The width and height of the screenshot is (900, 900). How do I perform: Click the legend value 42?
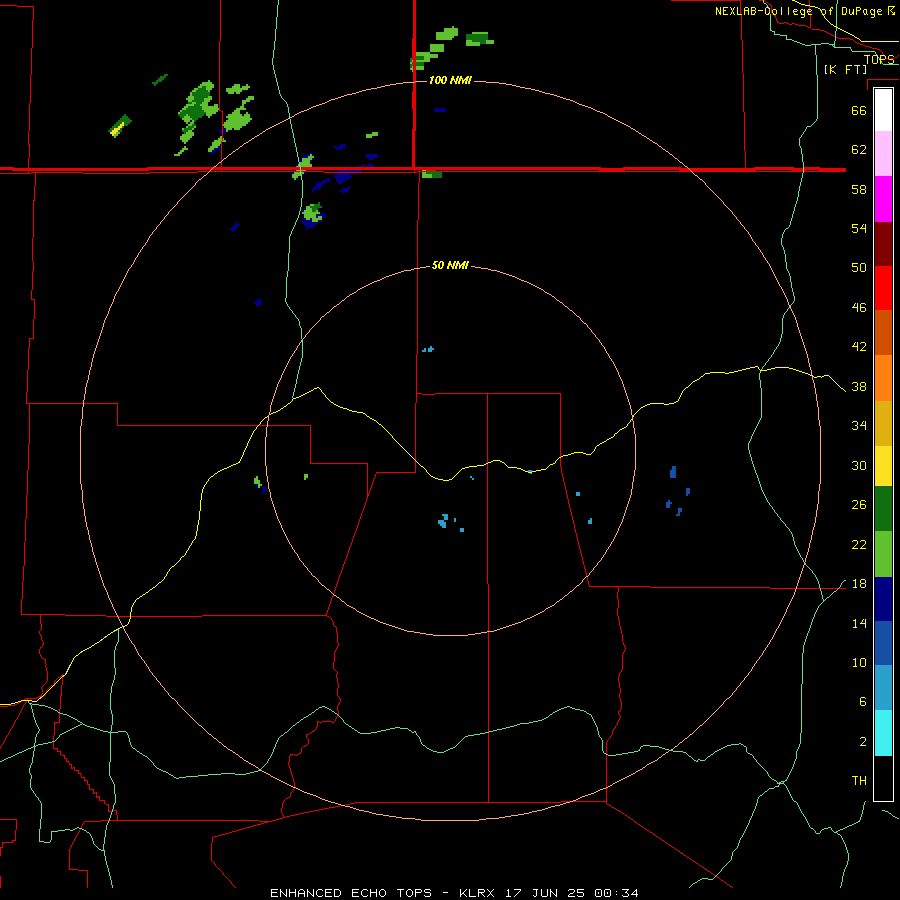click(x=859, y=346)
